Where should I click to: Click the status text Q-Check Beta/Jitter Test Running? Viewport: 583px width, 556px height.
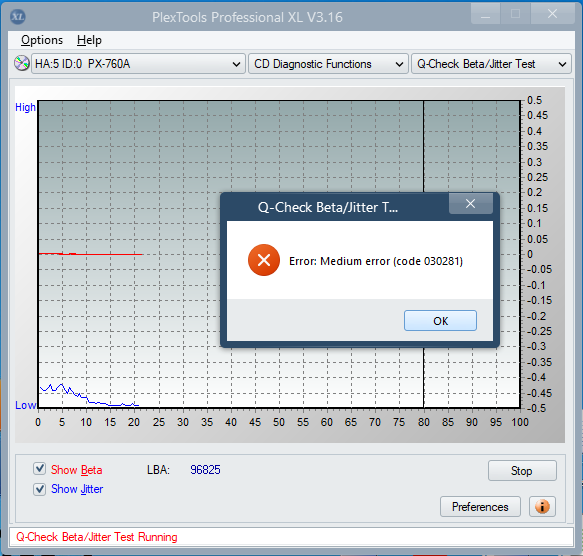coord(97,537)
